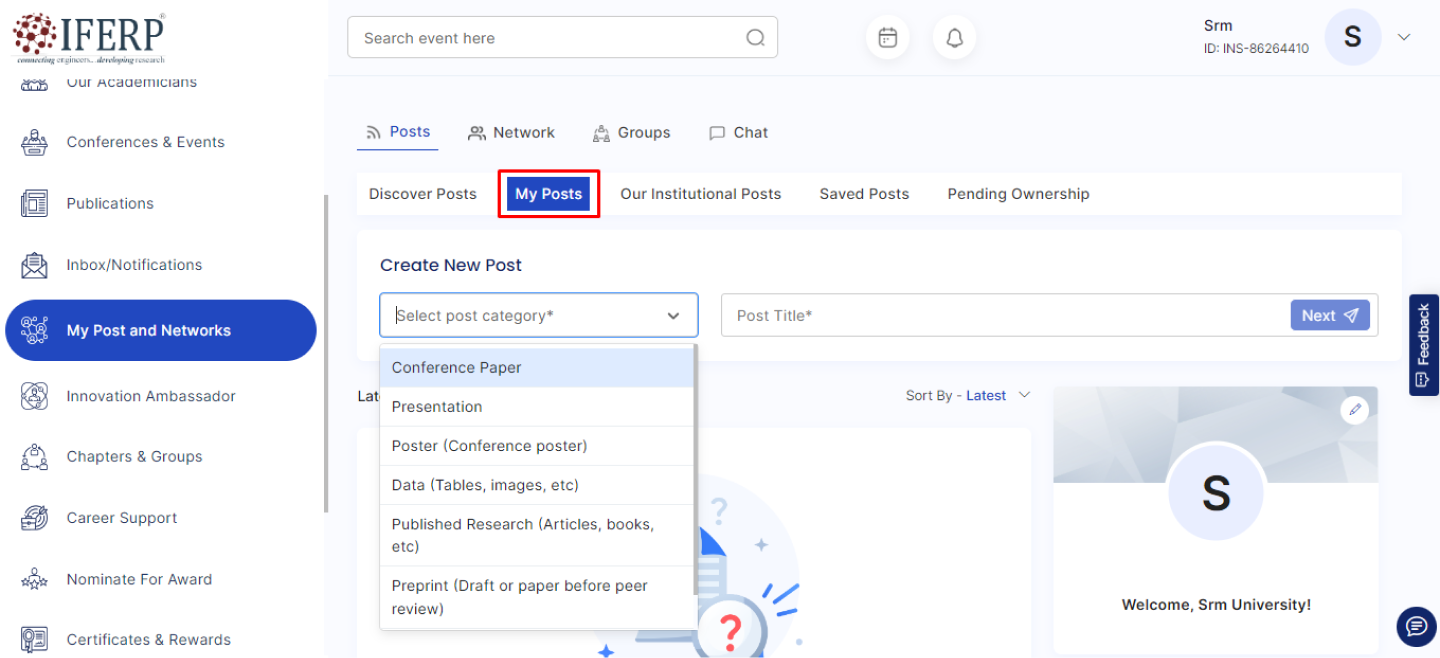The height and width of the screenshot is (658, 1440).
Task: Expand the profile account chevron
Action: click(x=1404, y=38)
